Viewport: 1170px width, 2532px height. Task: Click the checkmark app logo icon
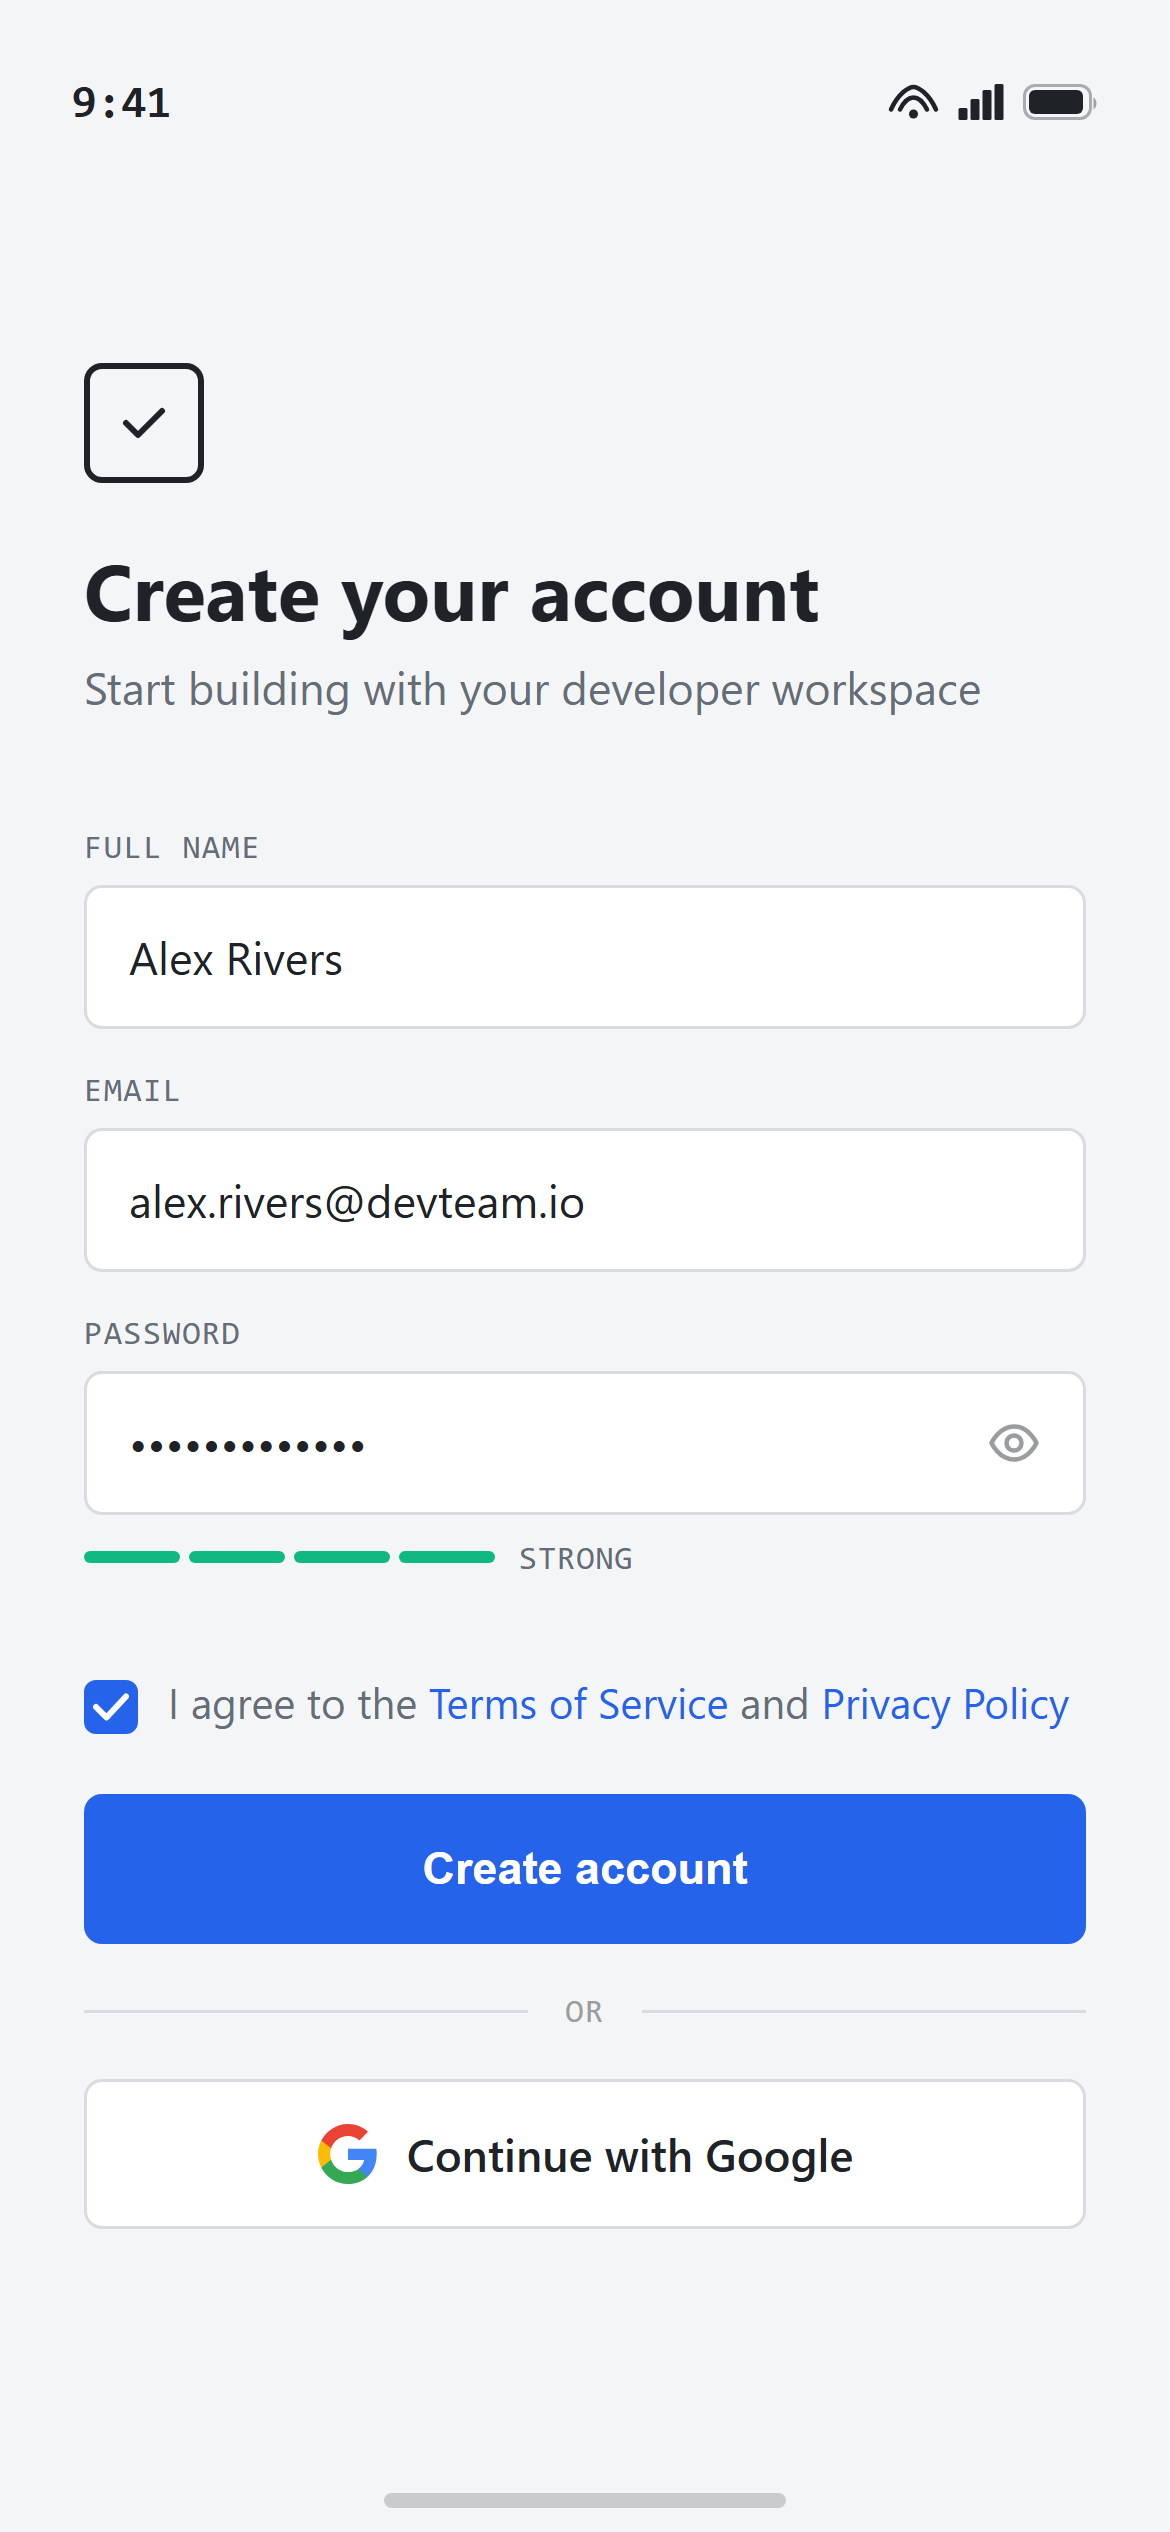pyautogui.click(x=144, y=423)
